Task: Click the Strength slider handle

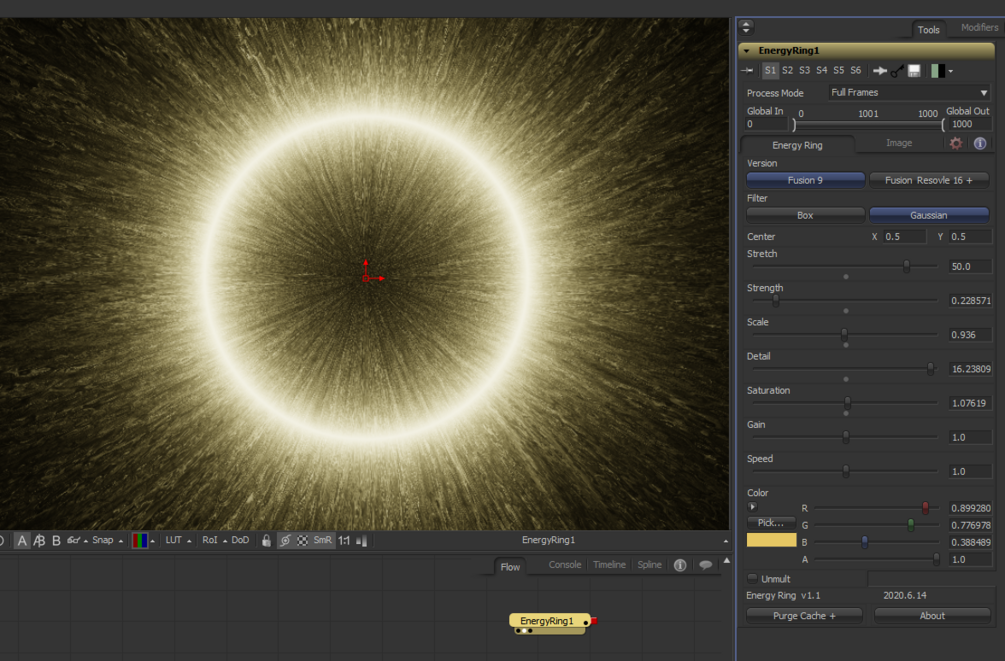Action: 776,300
